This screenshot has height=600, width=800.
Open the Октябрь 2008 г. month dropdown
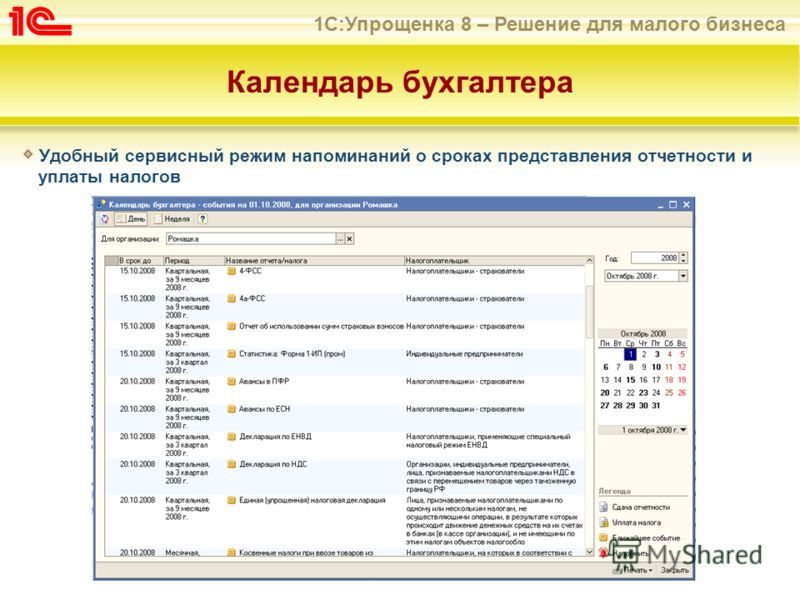tap(683, 276)
